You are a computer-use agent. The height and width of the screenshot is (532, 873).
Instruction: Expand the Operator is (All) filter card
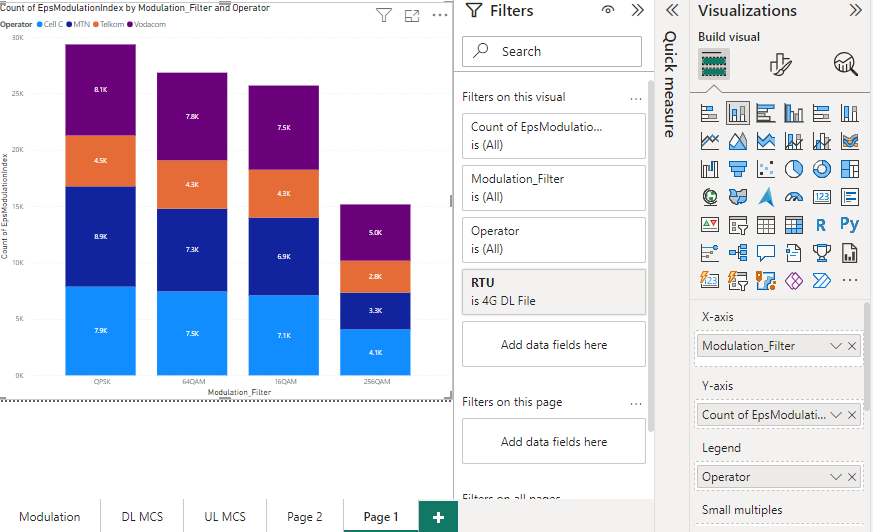pyautogui.click(x=553, y=240)
